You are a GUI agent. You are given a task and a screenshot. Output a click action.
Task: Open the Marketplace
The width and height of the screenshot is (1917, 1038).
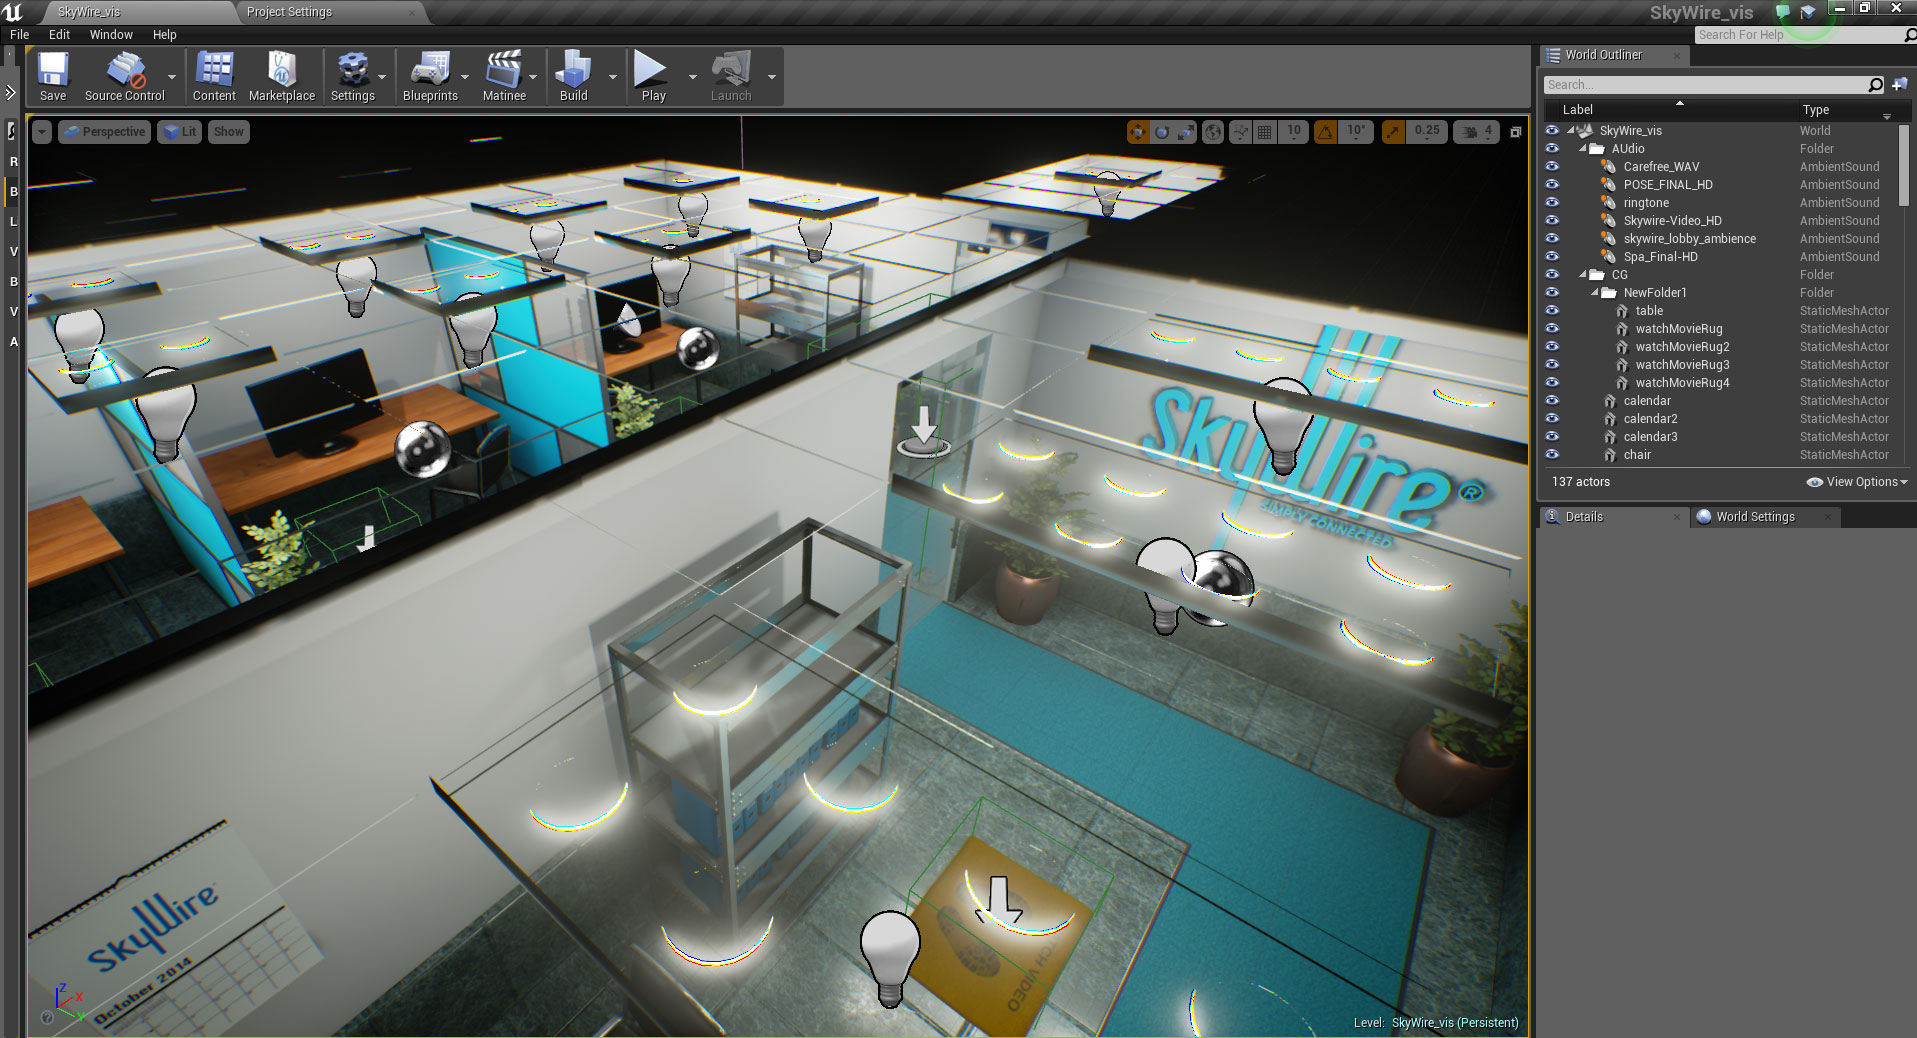[x=281, y=77]
